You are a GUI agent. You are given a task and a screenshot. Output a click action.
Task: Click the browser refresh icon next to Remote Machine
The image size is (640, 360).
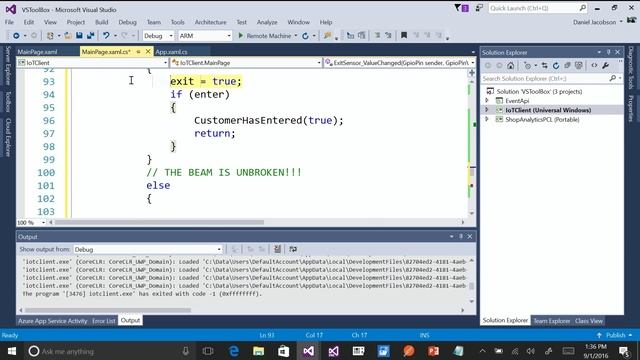pyautogui.click(x=305, y=36)
